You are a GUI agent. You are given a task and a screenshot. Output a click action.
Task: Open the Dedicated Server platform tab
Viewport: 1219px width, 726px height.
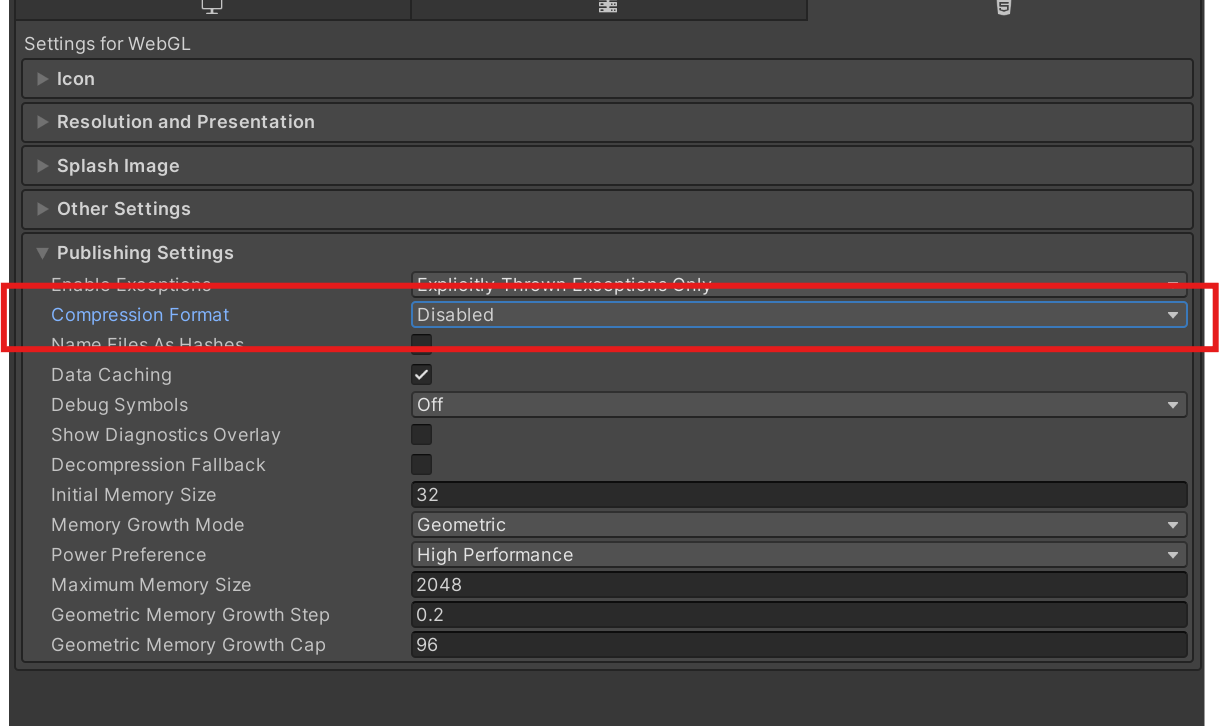click(608, 7)
